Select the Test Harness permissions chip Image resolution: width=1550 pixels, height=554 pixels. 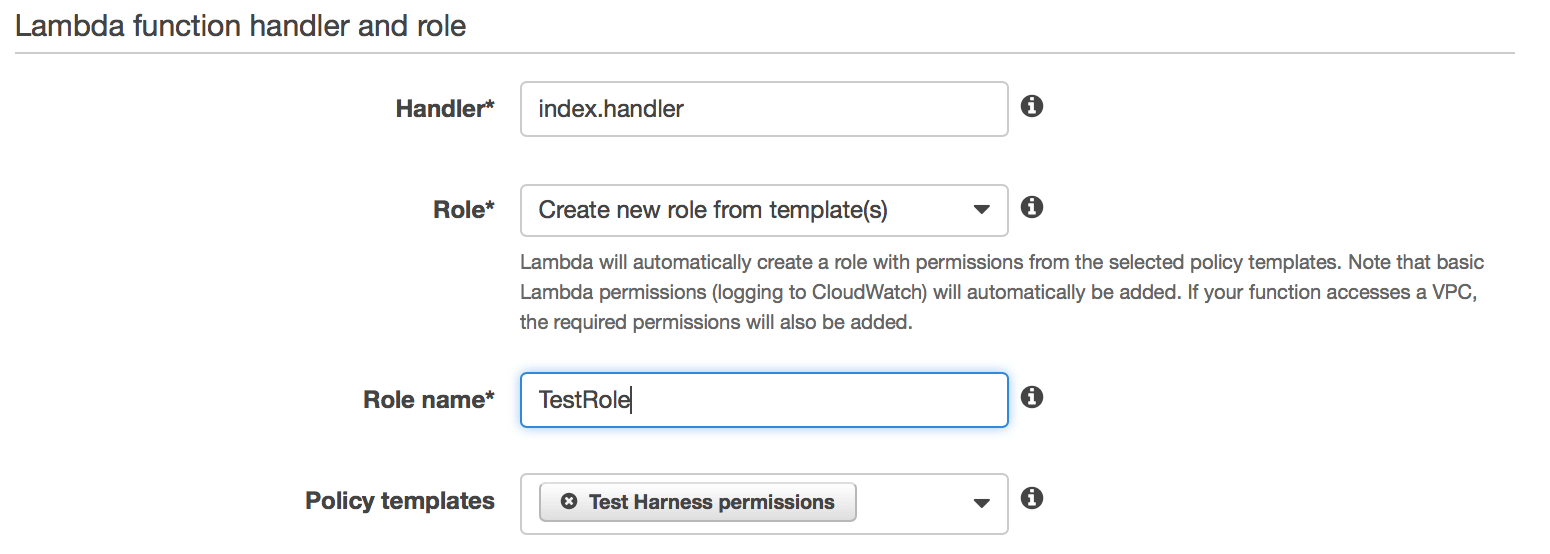(698, 502)
